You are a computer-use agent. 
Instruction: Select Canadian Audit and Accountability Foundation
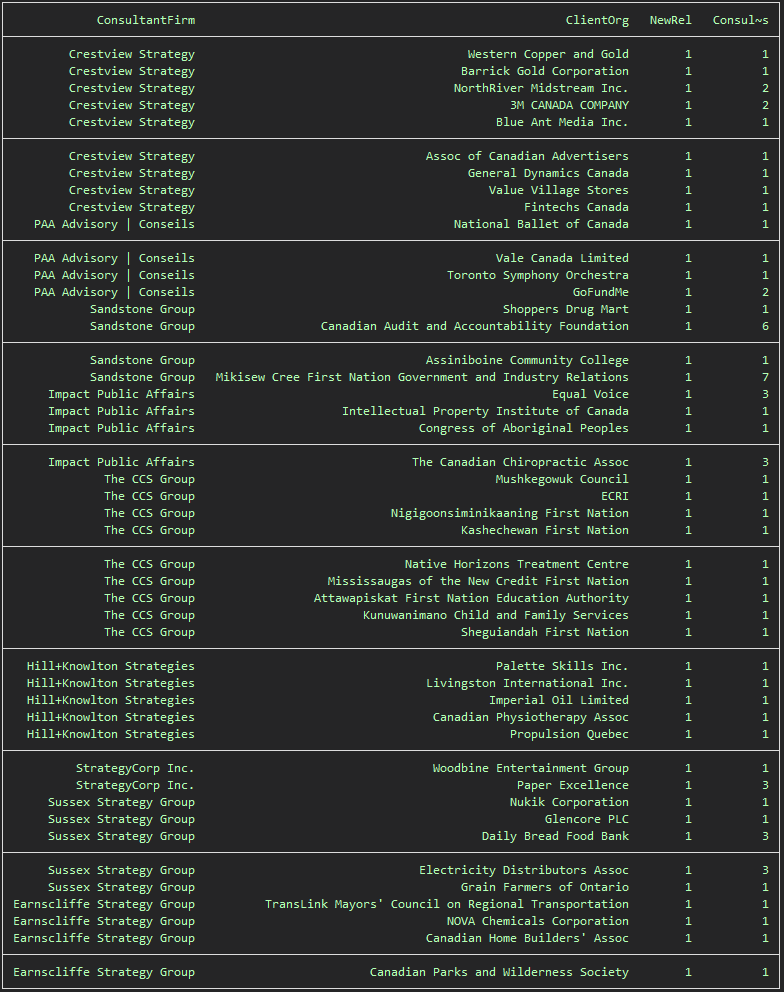[x=475, y=326]
